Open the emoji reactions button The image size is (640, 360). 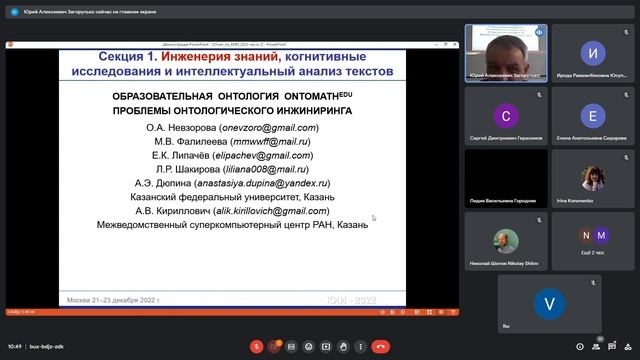point(309,347)
